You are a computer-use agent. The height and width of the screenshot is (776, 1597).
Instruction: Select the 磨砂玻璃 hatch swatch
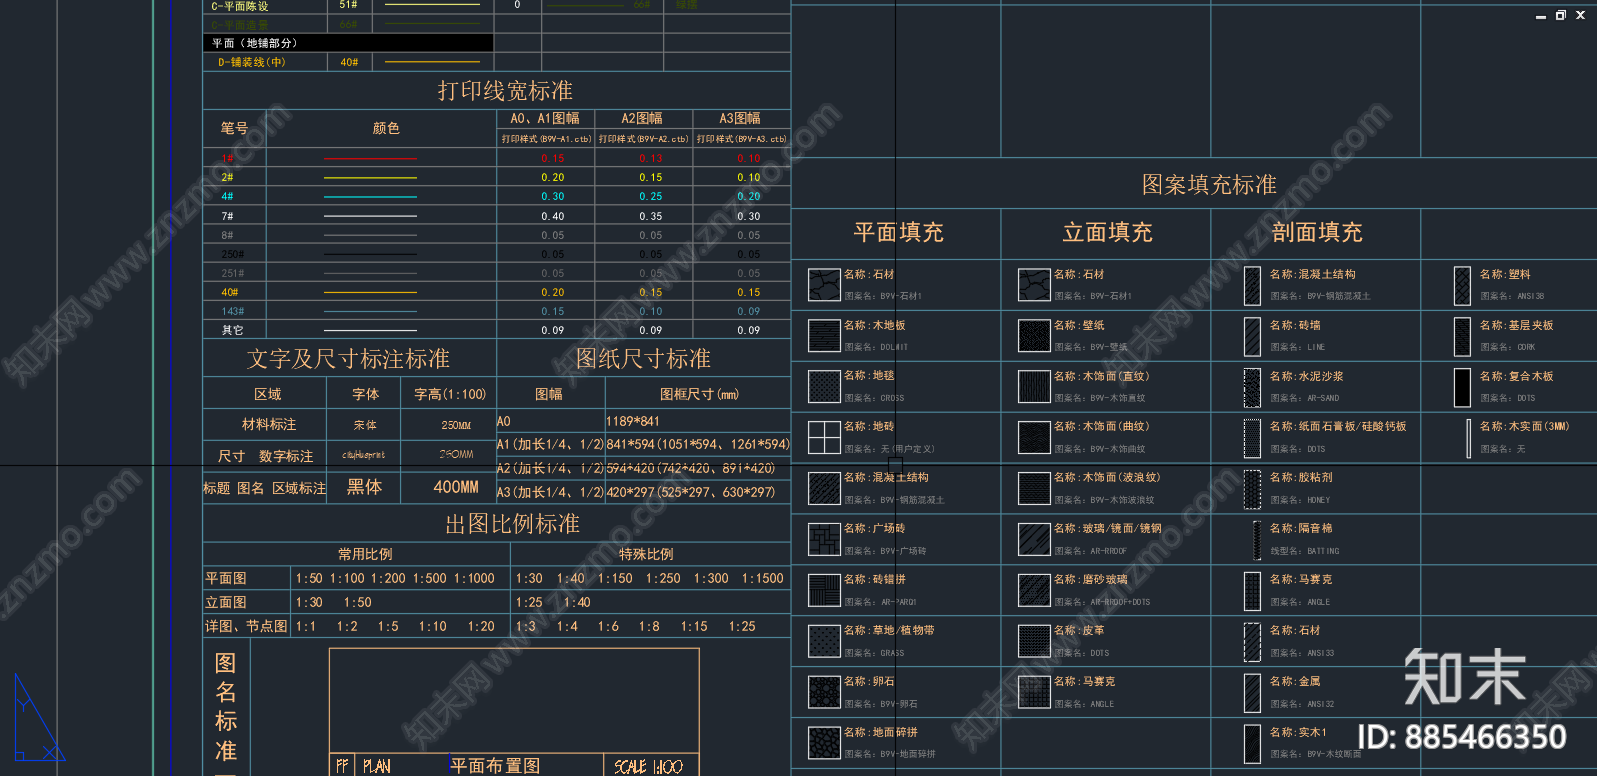[1034, 591]
